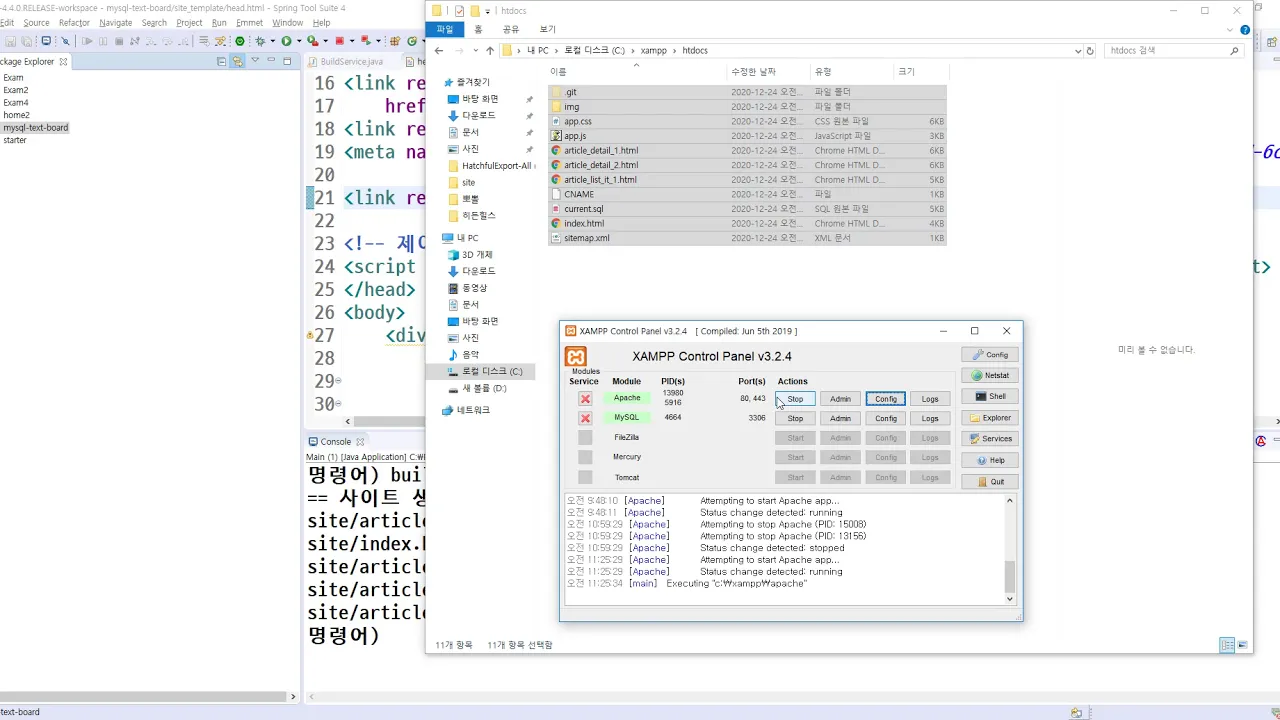Viewport: 1280px width, 720px height.
Task: Sort files by 이름 column header
Action: click(x=636, y=72)
